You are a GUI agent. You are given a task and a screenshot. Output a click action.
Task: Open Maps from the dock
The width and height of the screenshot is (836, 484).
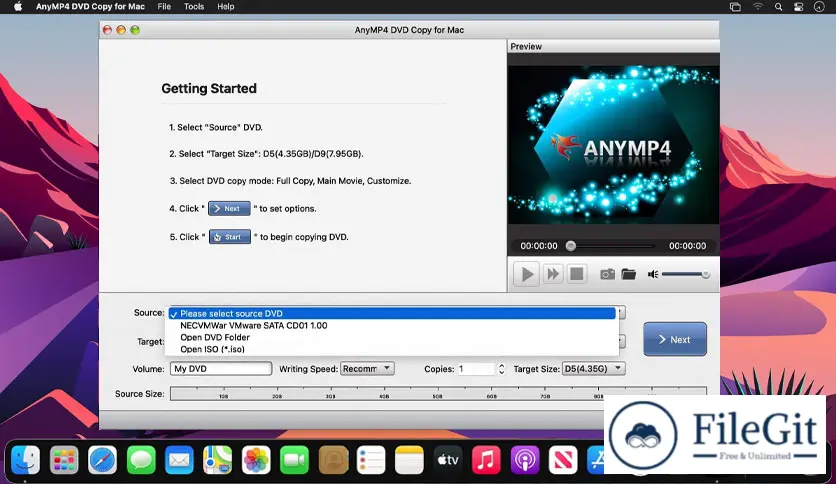click(x=218, y=460)
